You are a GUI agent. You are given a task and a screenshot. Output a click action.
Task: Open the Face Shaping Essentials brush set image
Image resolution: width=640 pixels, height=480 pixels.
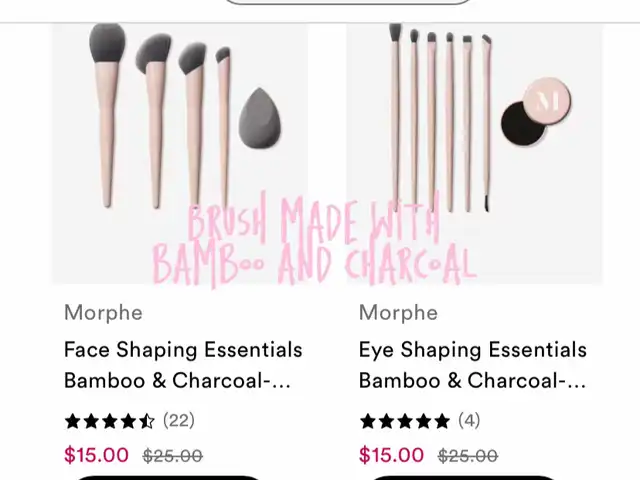tap(180, 153)
